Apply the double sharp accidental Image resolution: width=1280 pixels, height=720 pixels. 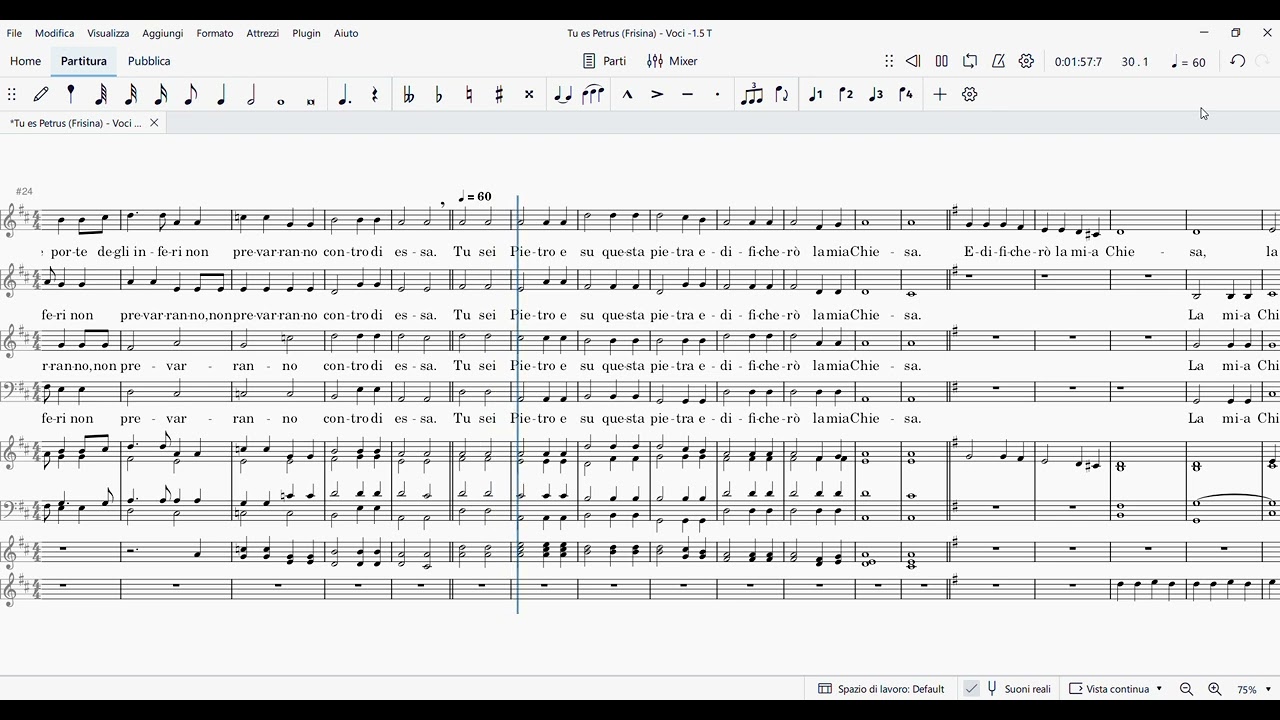pos(529,94)
